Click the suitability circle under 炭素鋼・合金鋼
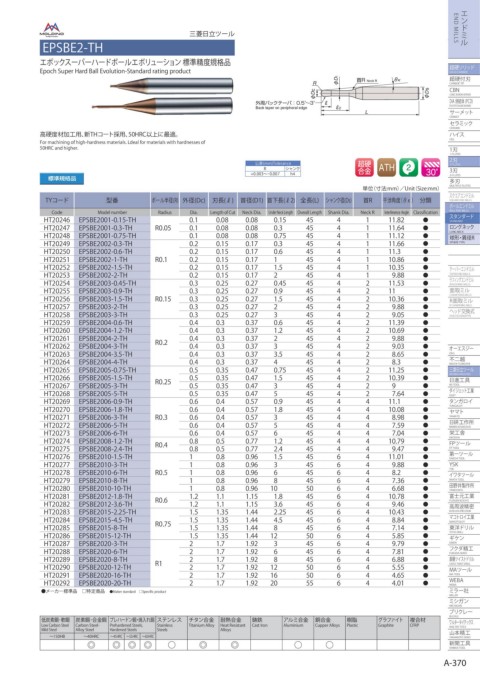480x677 pixels. pos(91,645)
